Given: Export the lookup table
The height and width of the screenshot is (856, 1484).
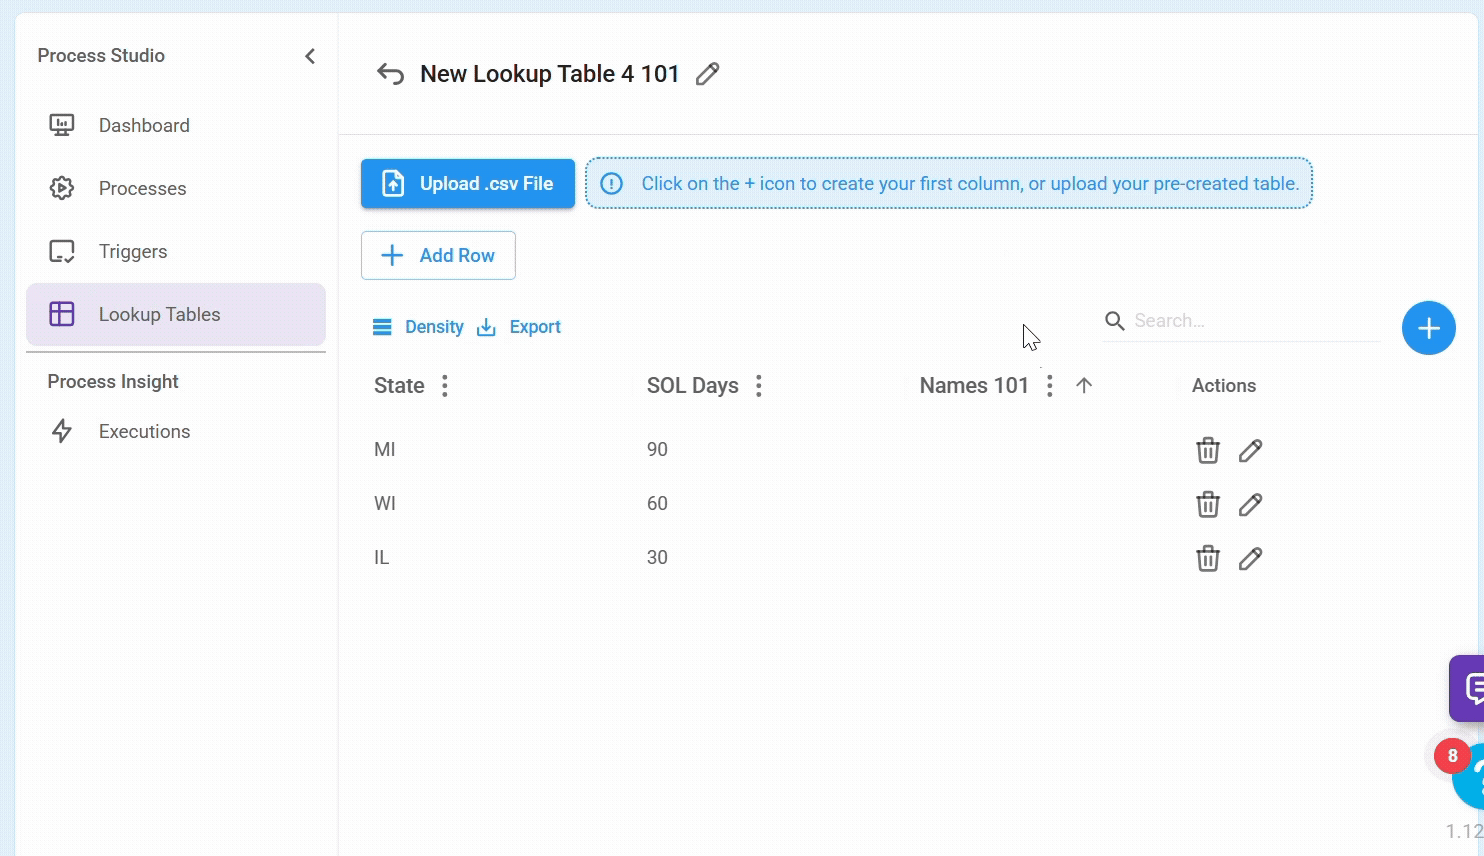Looking at the screenshot, I should 519,327.
